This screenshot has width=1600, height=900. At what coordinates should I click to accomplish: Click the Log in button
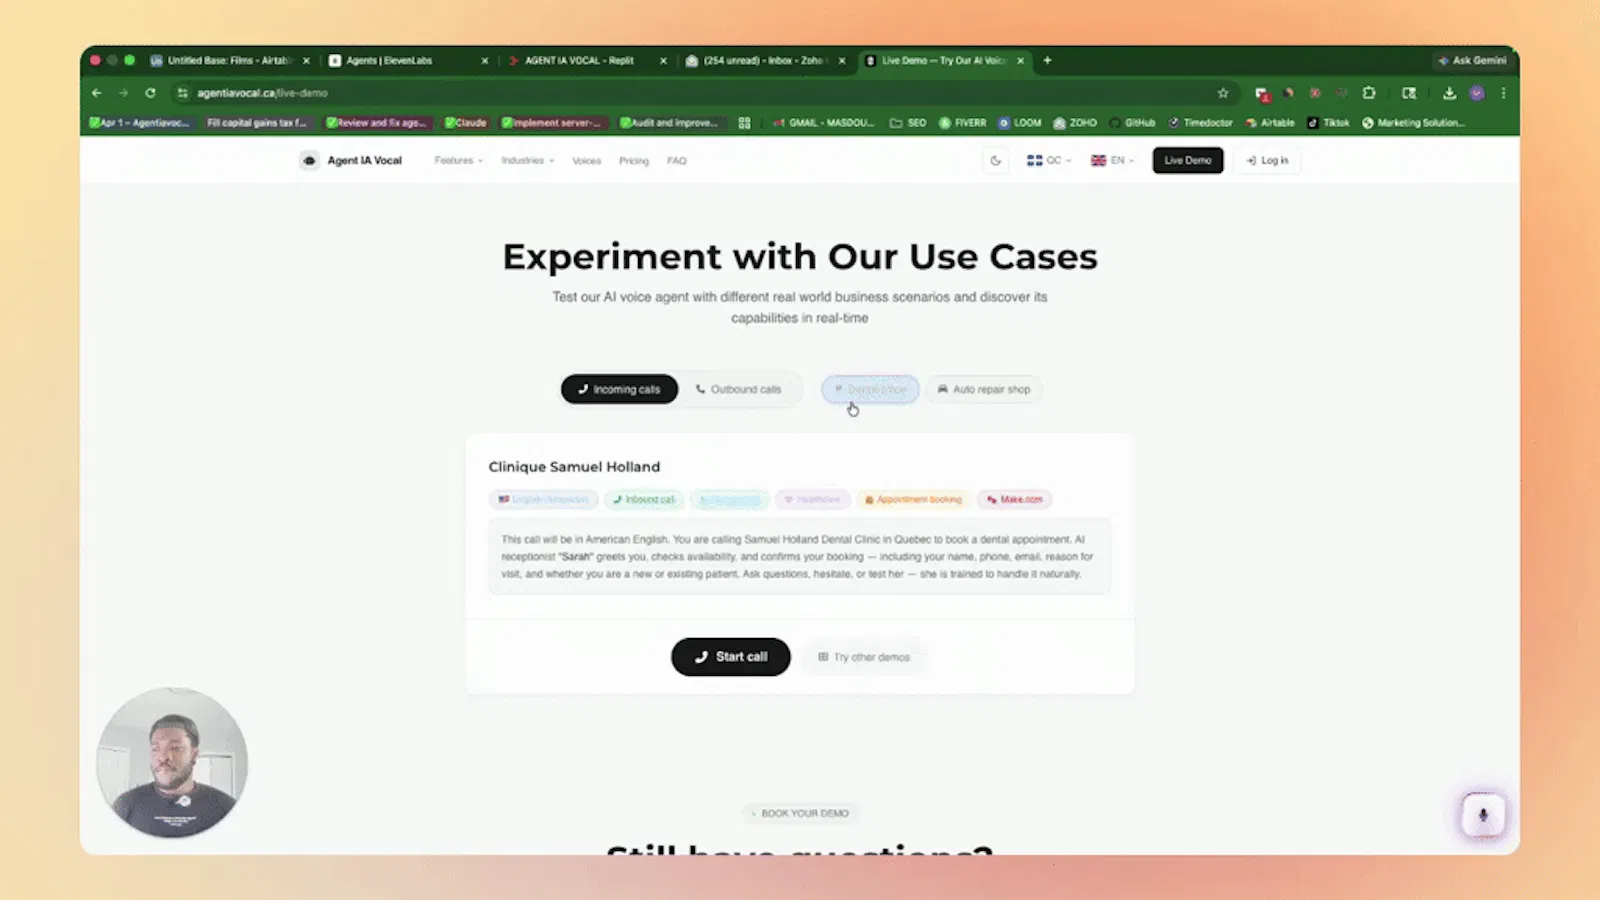click(x=1267, y=160)
